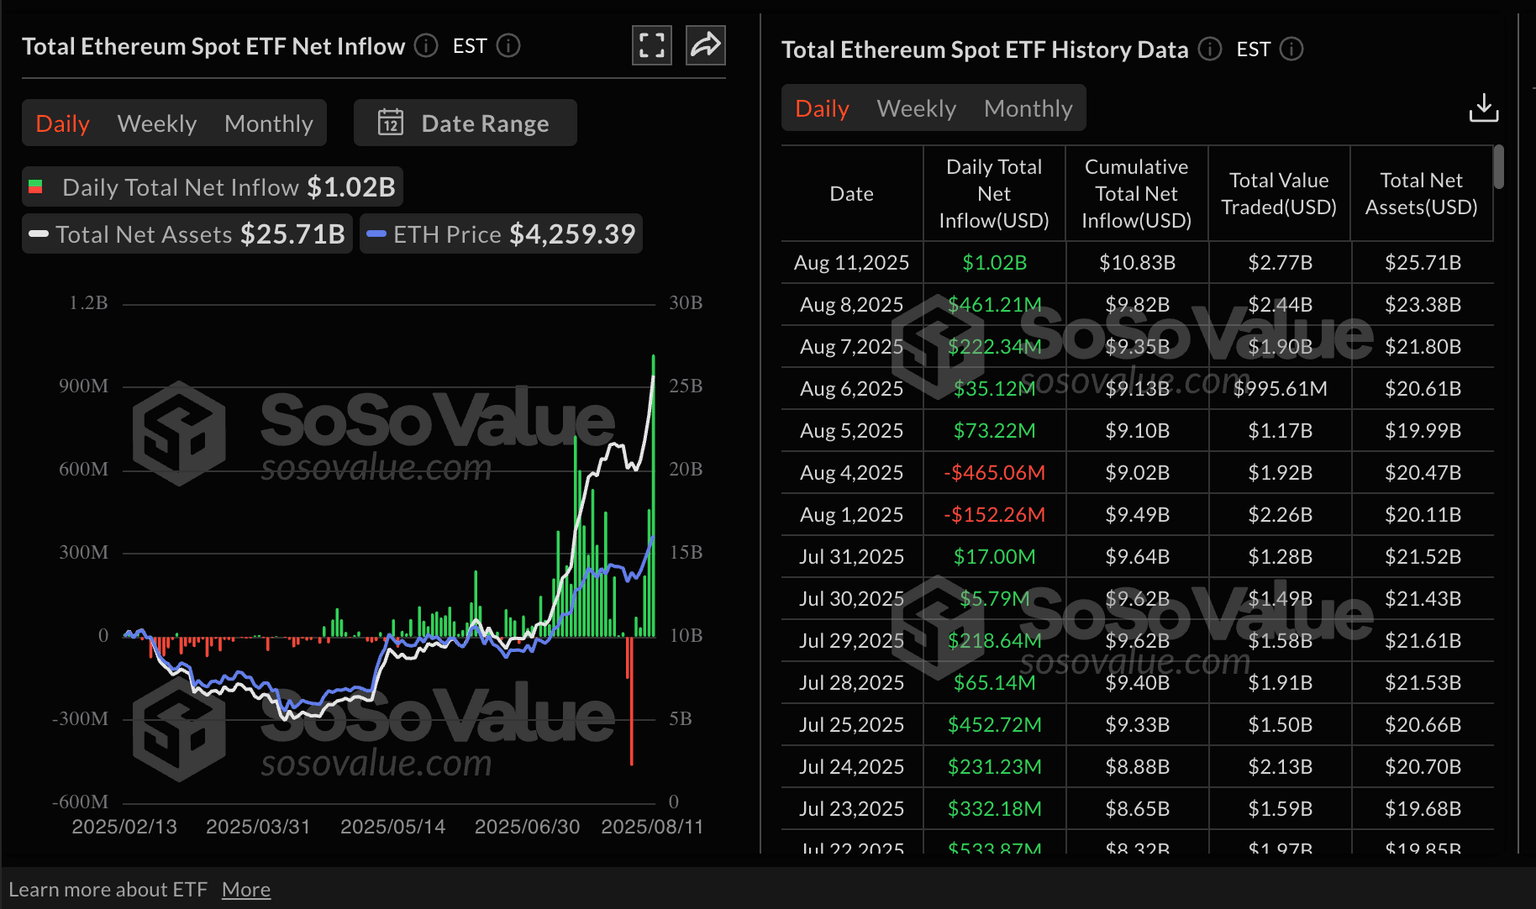Screen dimensions: 1536x909
Task: Click info icon next to history table EST
Action: pos(1291,49)
